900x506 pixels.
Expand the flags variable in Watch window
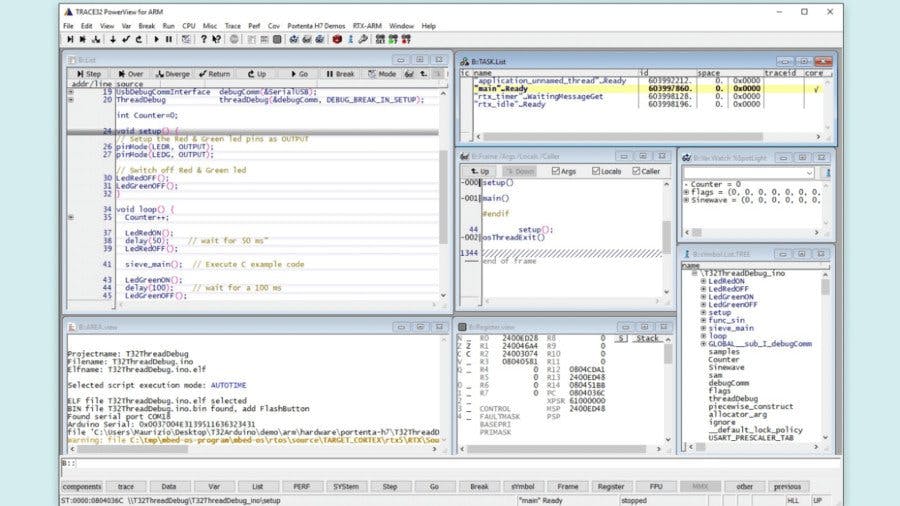tap(686, 192)
